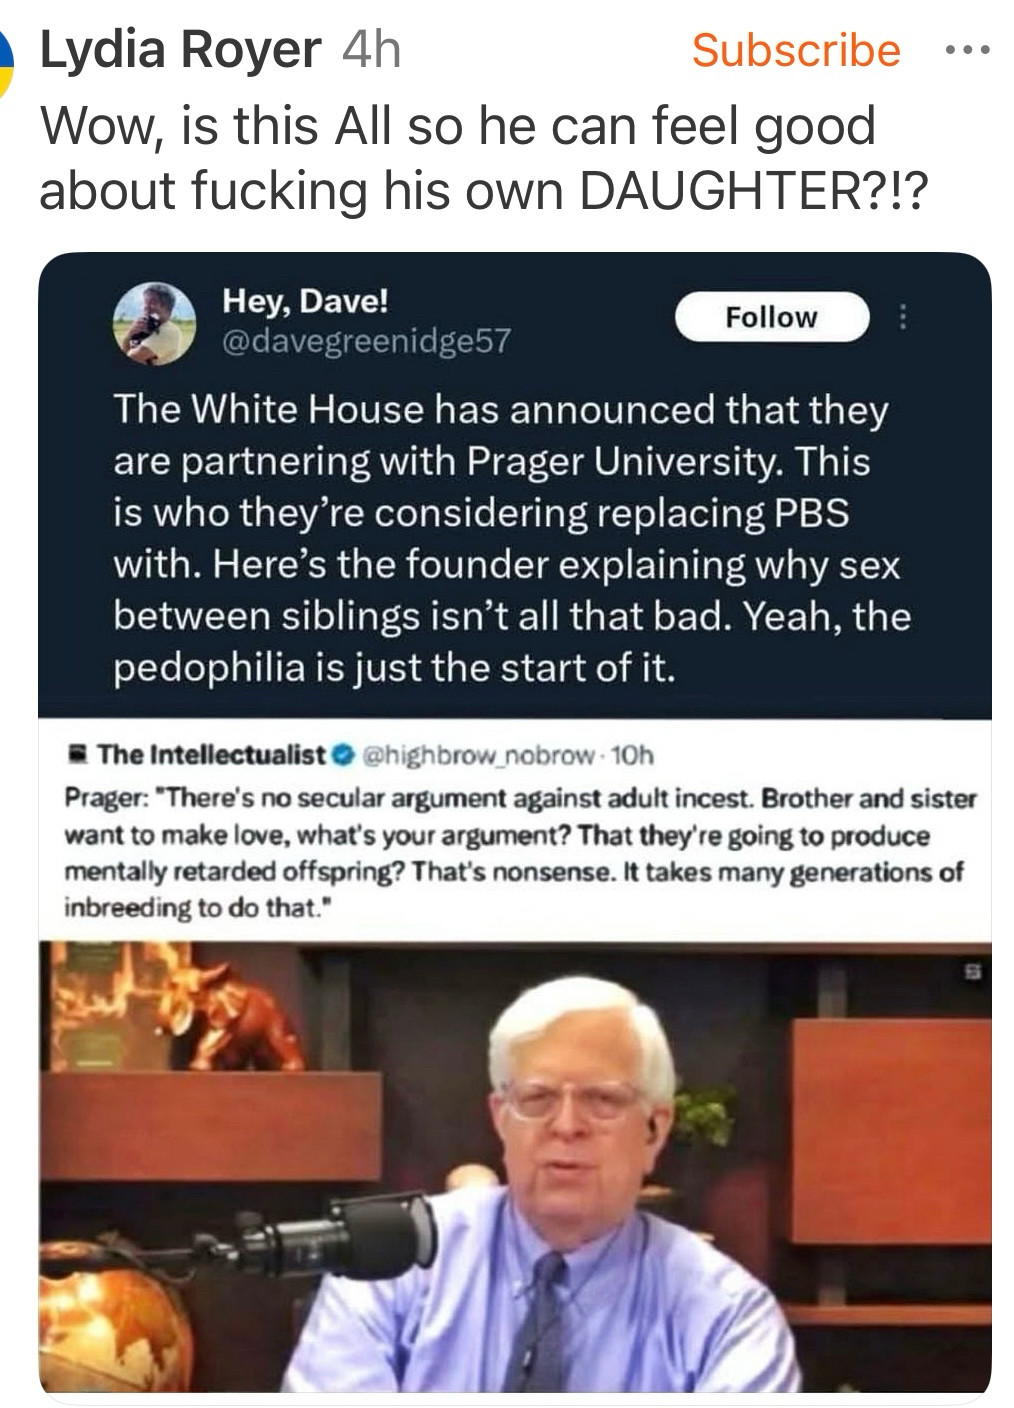Open the three-dot menu beside Subscribe
This screenshot has width=1014, height=1408.
968,49
